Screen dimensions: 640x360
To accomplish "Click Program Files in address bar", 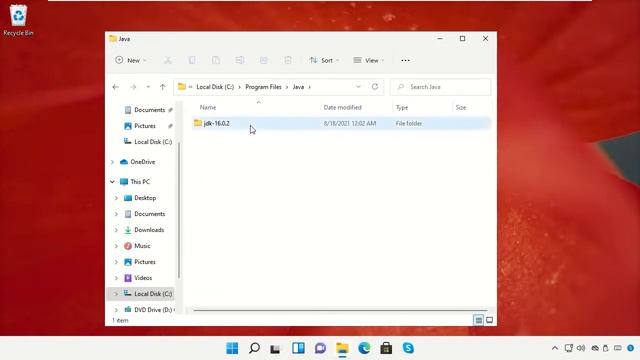I will coord(263,87).
